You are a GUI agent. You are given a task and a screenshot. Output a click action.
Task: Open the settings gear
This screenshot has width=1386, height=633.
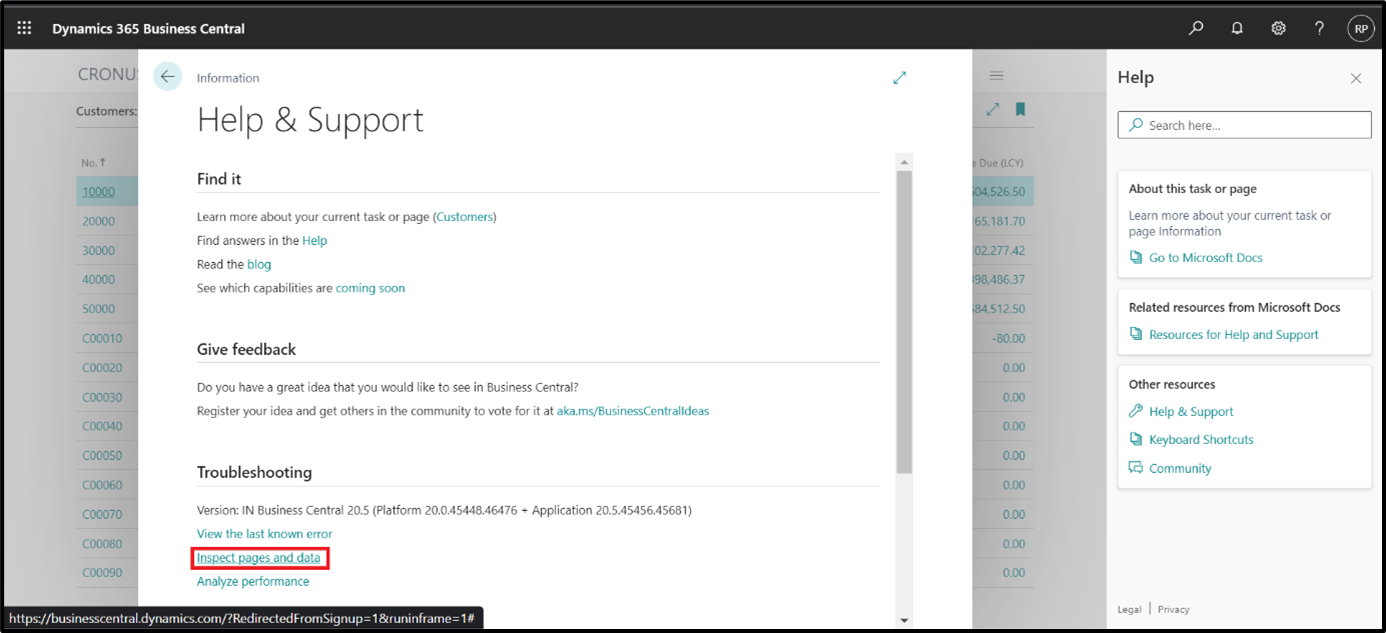tap(1278, 29)
